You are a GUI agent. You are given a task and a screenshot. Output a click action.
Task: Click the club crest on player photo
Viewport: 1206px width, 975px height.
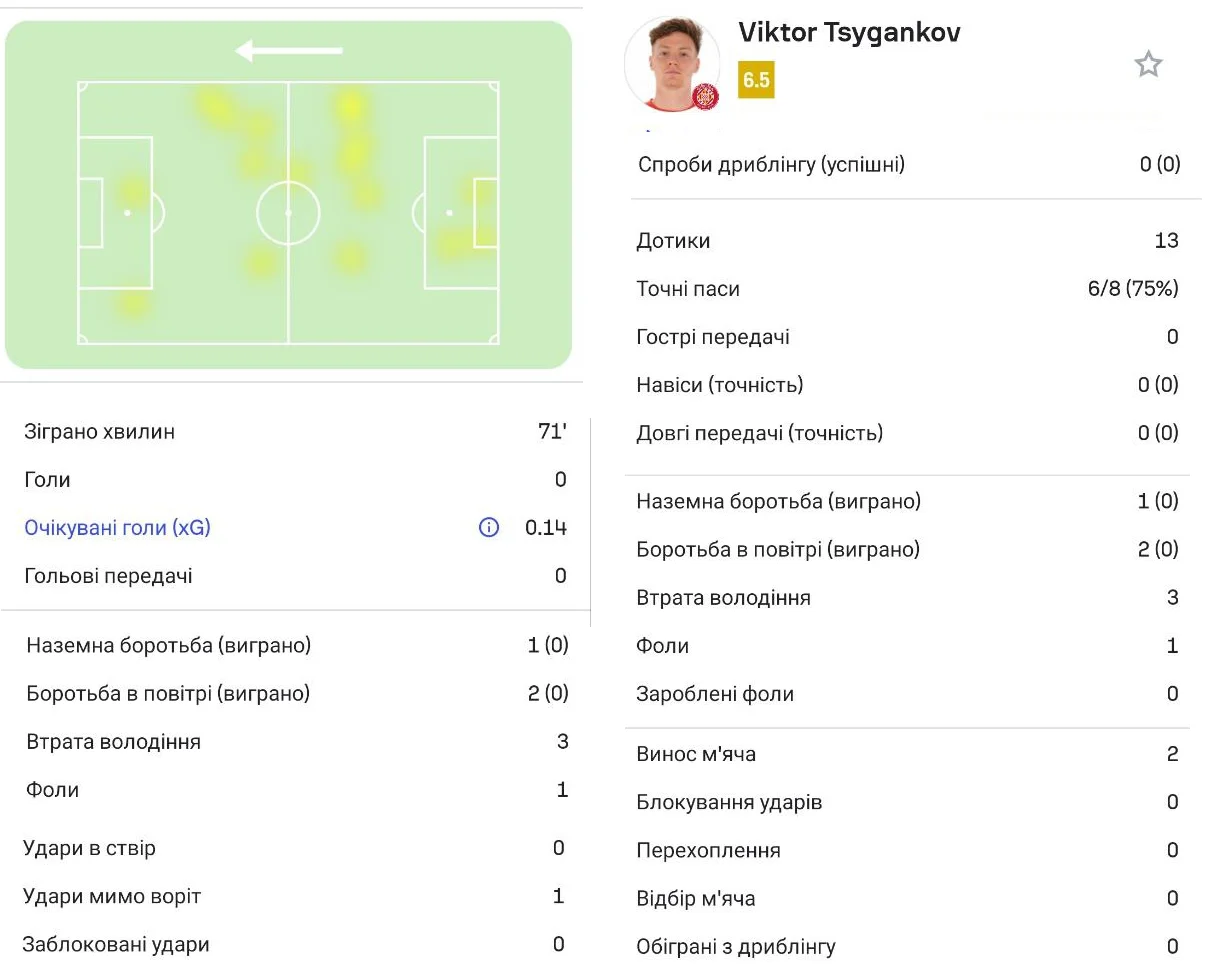pos(705,97)
